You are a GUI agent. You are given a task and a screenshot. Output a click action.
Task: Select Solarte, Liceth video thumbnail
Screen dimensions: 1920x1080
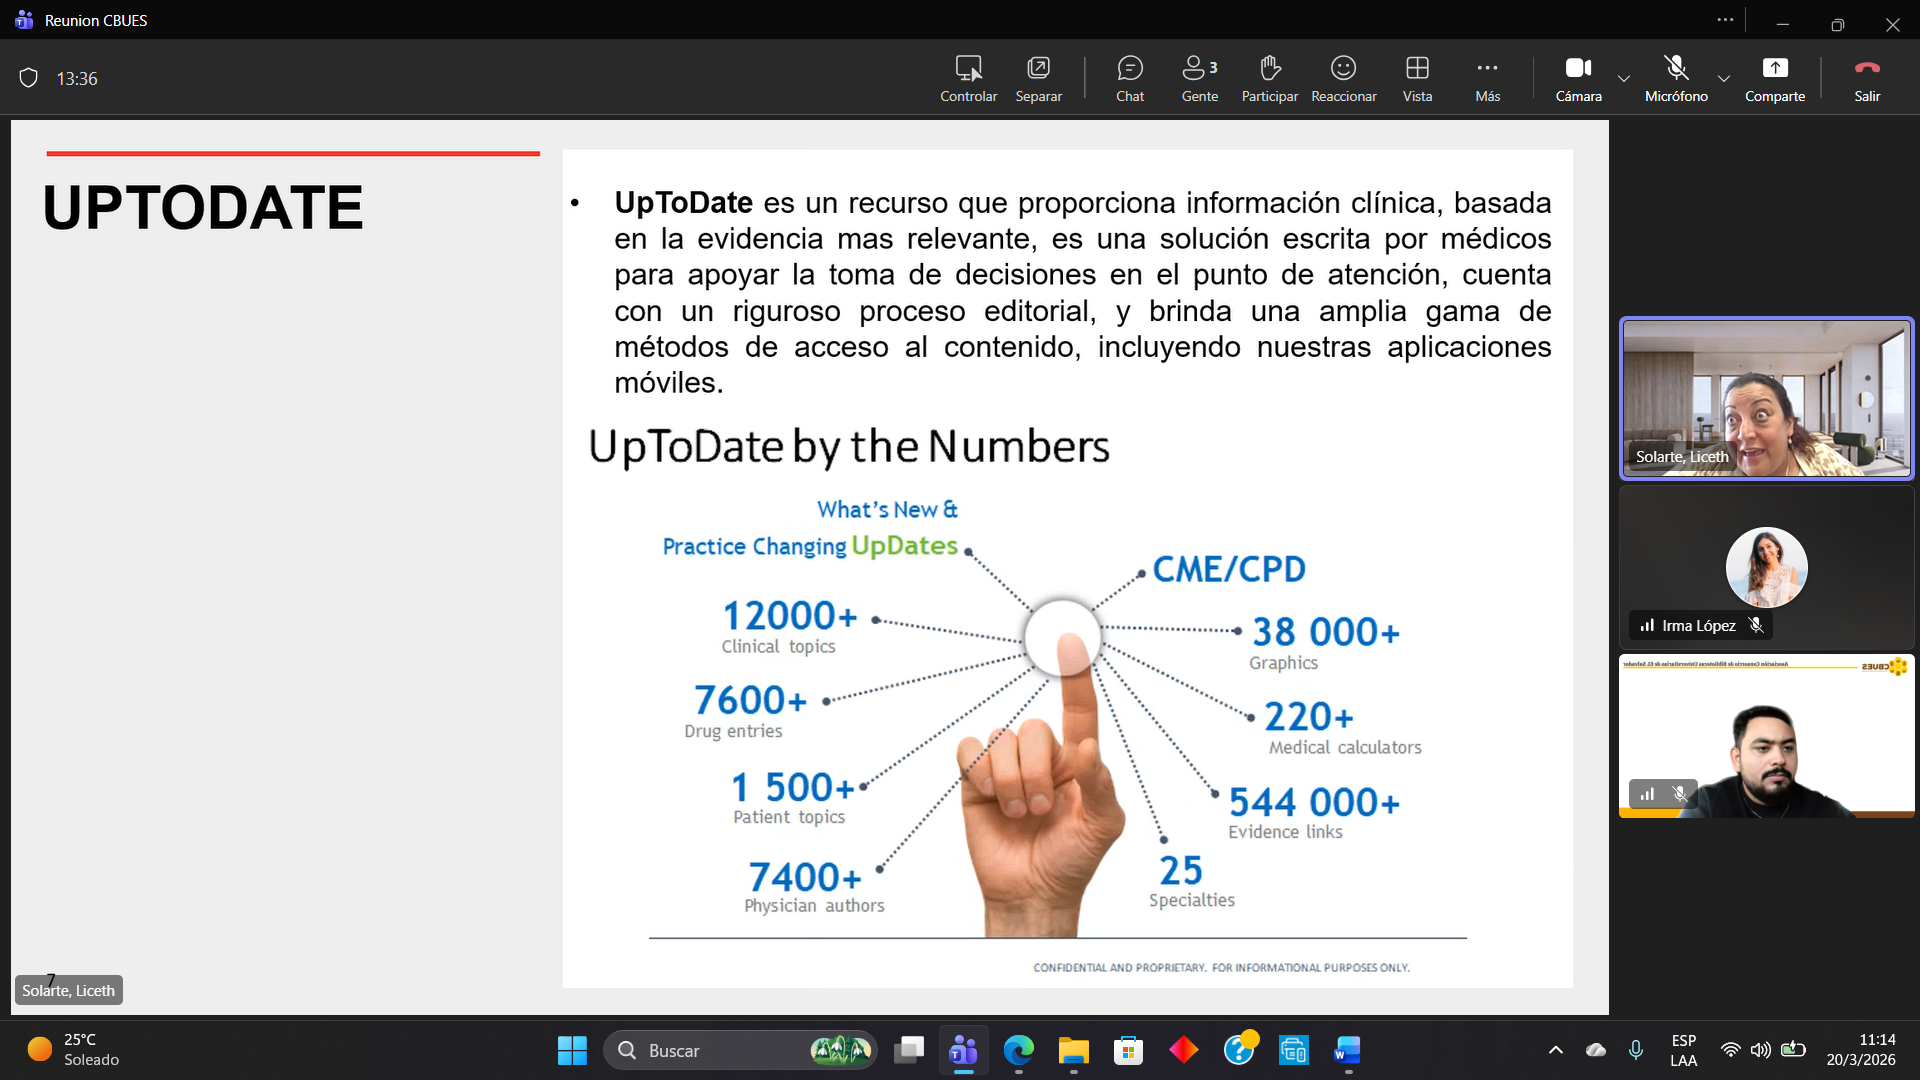[x=1766, y=398]
